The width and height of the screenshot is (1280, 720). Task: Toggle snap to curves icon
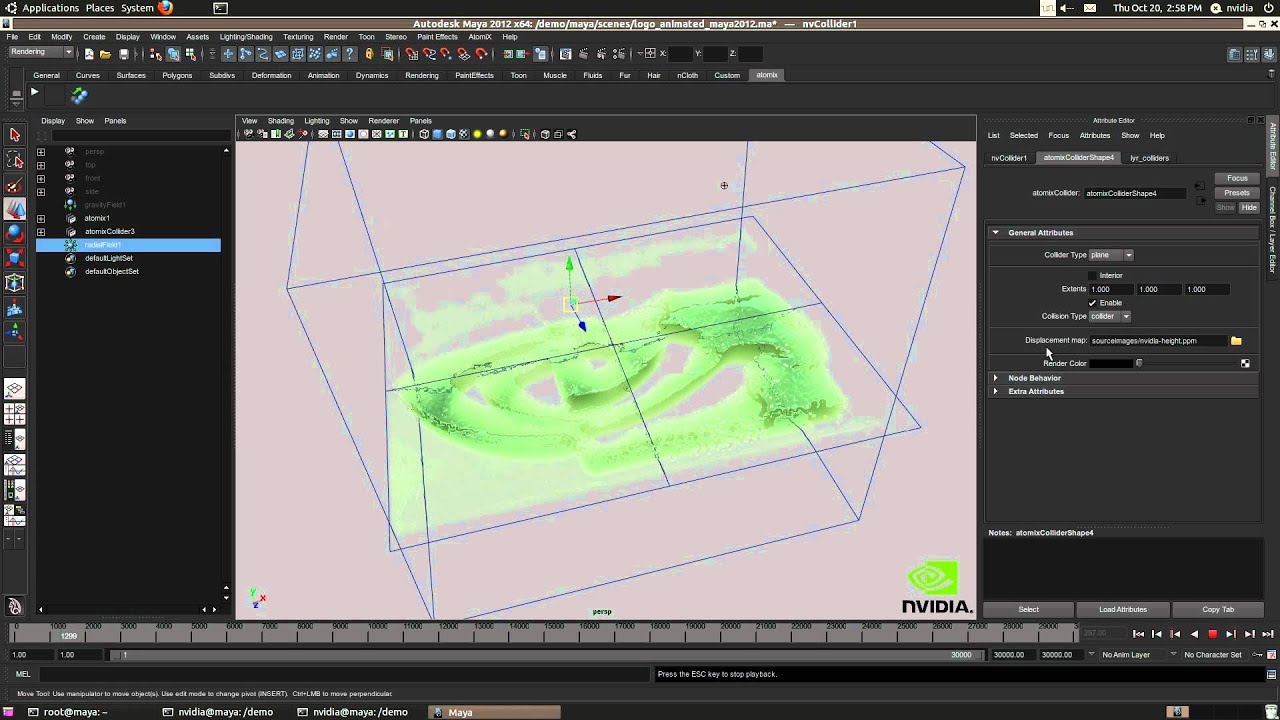(431, 53)
